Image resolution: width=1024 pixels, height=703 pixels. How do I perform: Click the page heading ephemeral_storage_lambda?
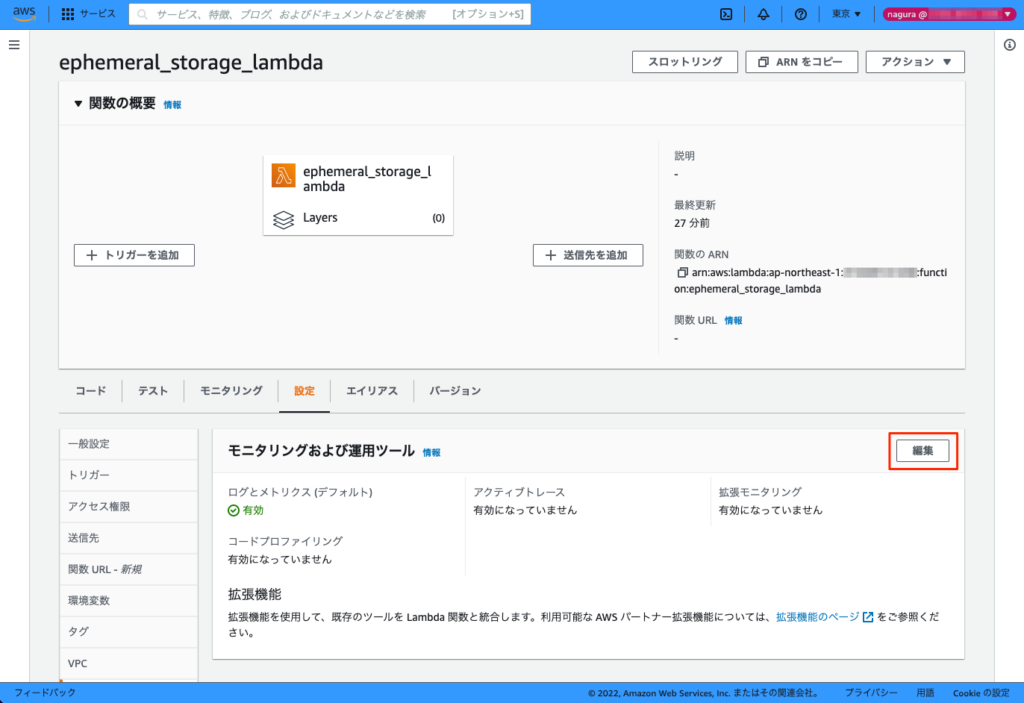coord(191,63)
